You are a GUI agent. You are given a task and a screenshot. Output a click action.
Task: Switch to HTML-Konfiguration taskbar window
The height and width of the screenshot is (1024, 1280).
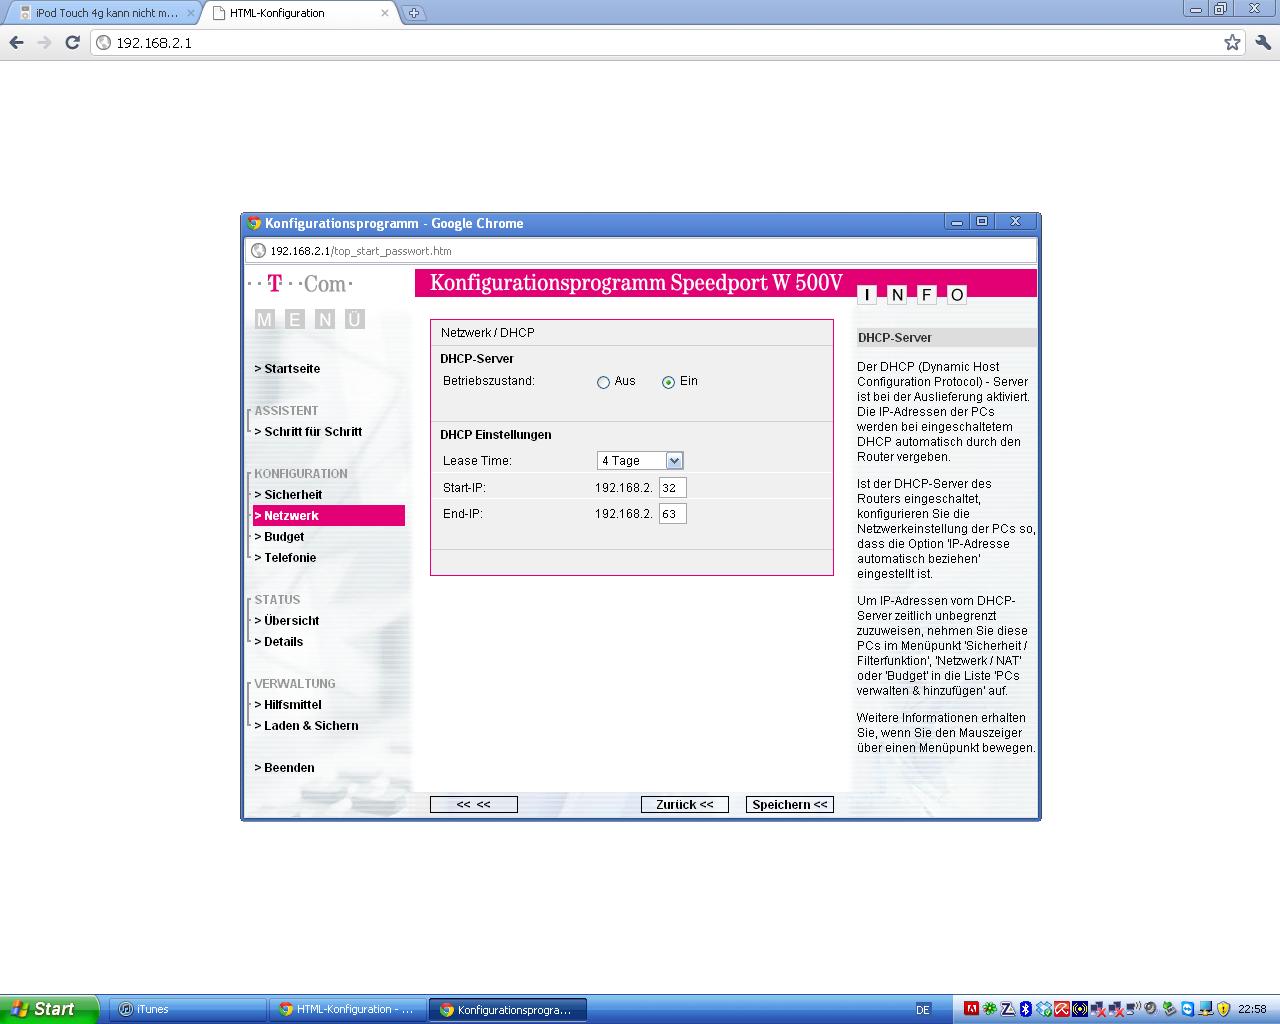(x=348, y=1010)
